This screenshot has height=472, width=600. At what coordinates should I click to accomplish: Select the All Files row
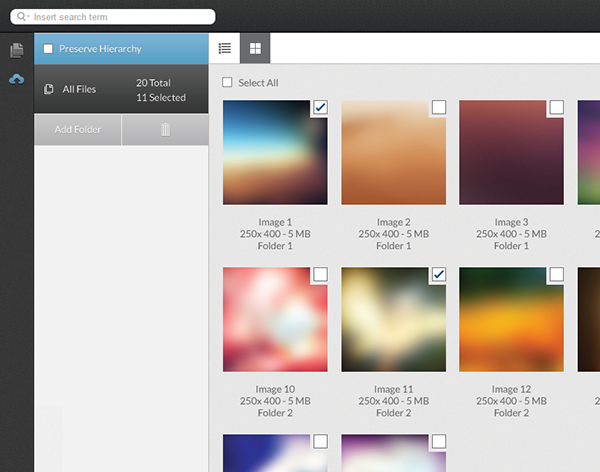click(x=121, y=89)
